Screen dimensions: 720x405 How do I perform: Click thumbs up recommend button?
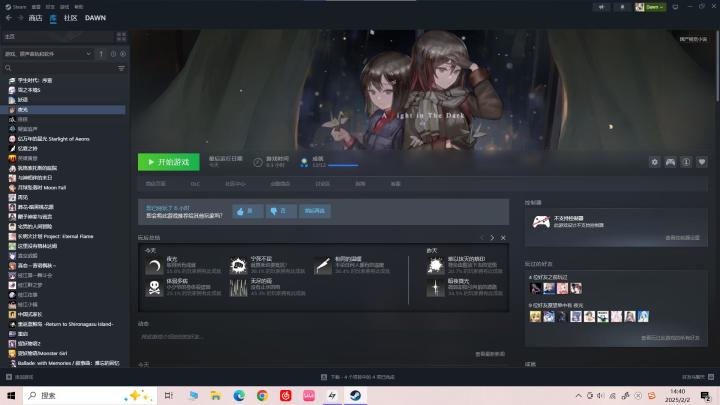click(x=248, y=211)
